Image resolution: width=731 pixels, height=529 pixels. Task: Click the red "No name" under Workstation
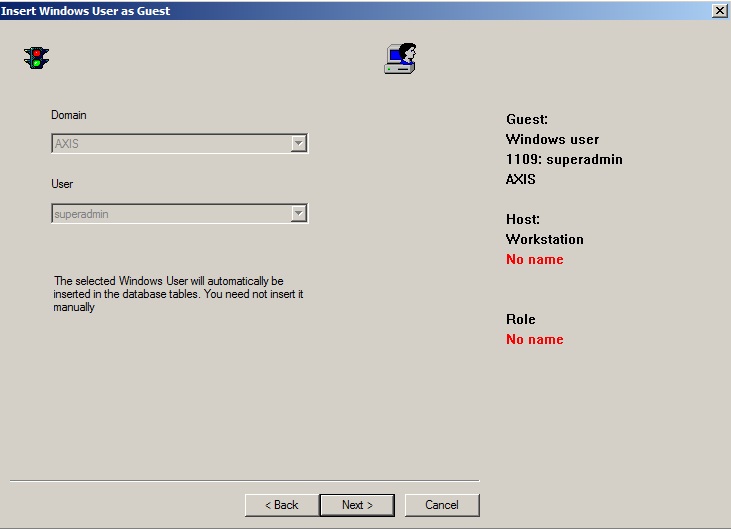click(x=535, y=259)
